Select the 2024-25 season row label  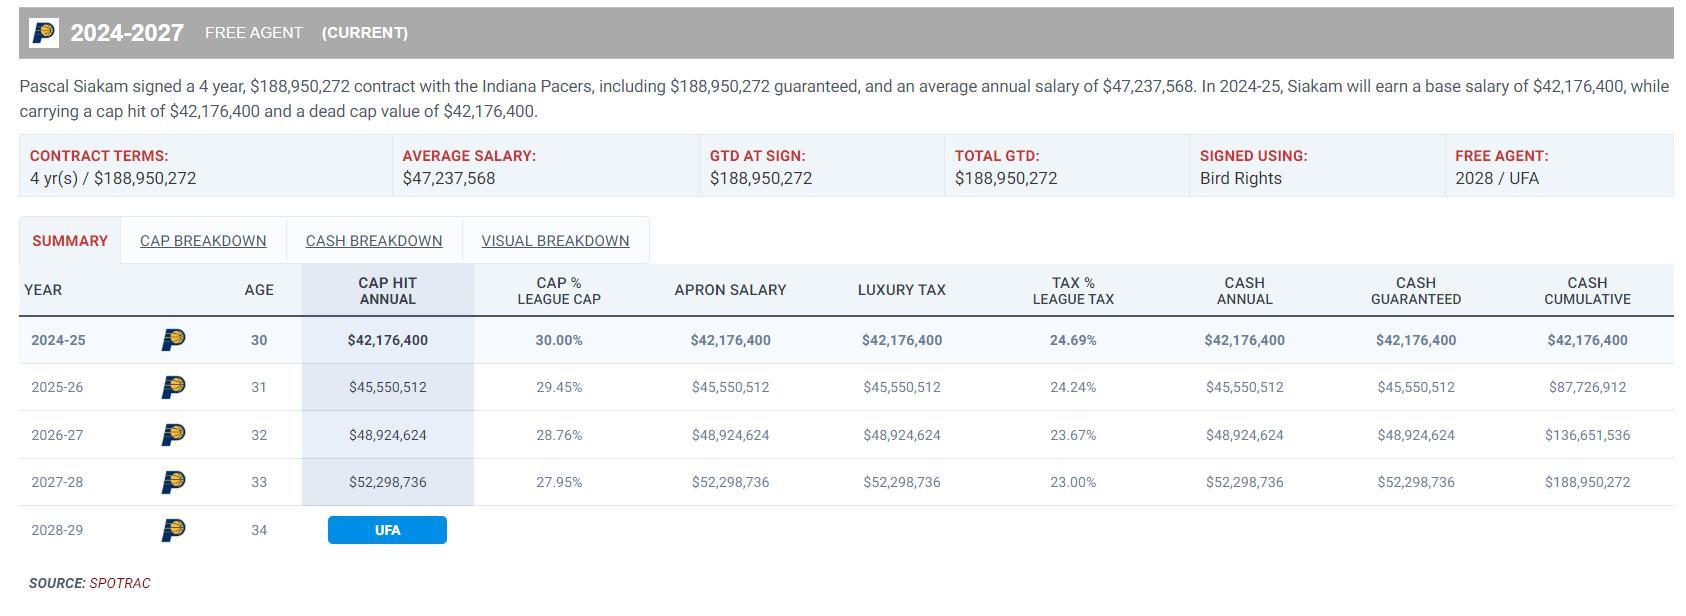(58, 340)
